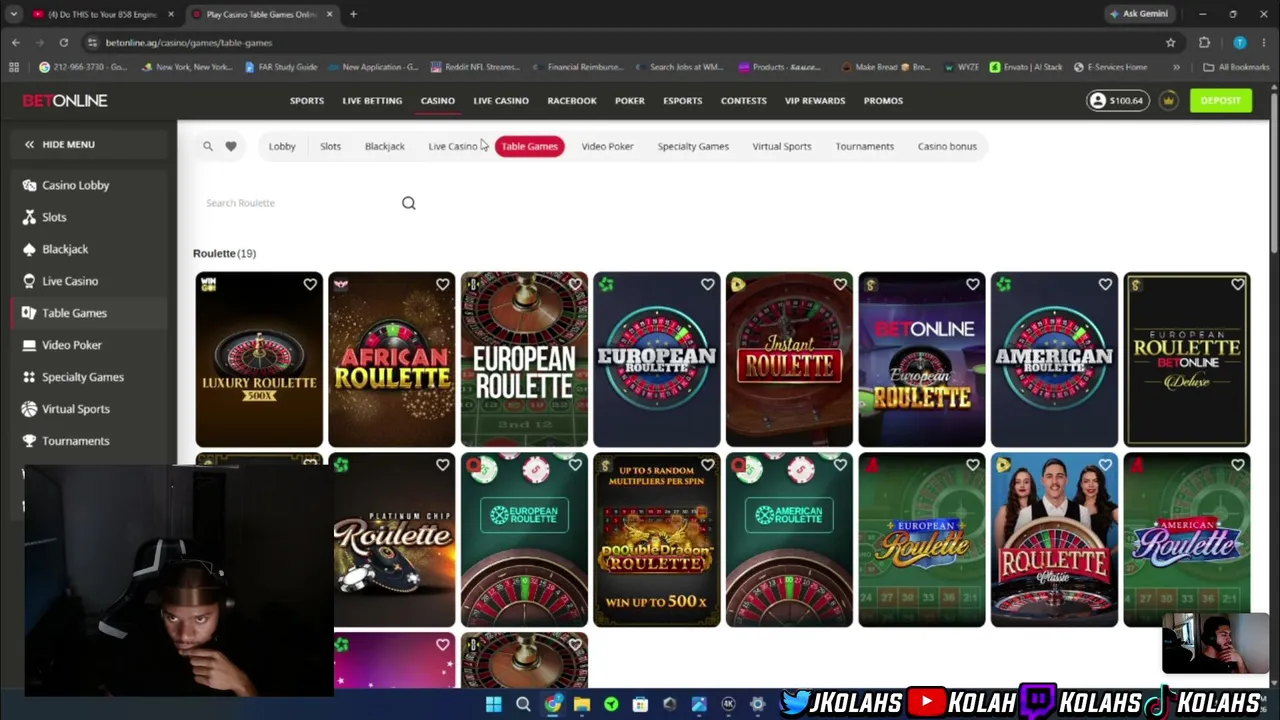Open the Chrome apps grid icon

click(14, 67)
